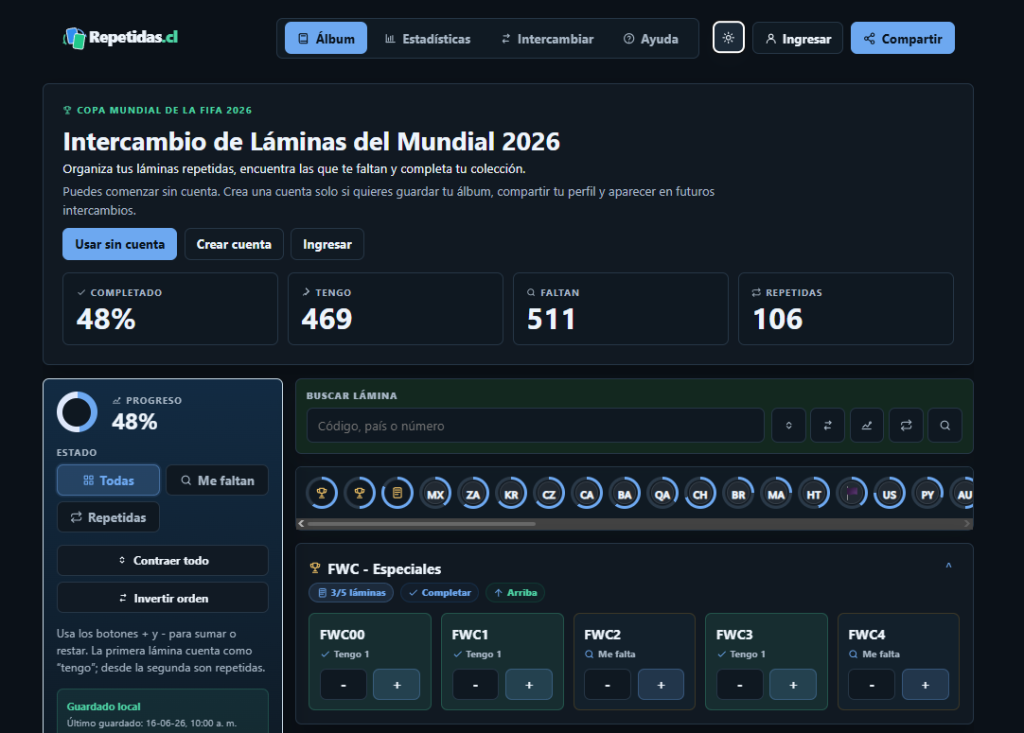Jump to the ZA team chip

[x=473, y=493]
